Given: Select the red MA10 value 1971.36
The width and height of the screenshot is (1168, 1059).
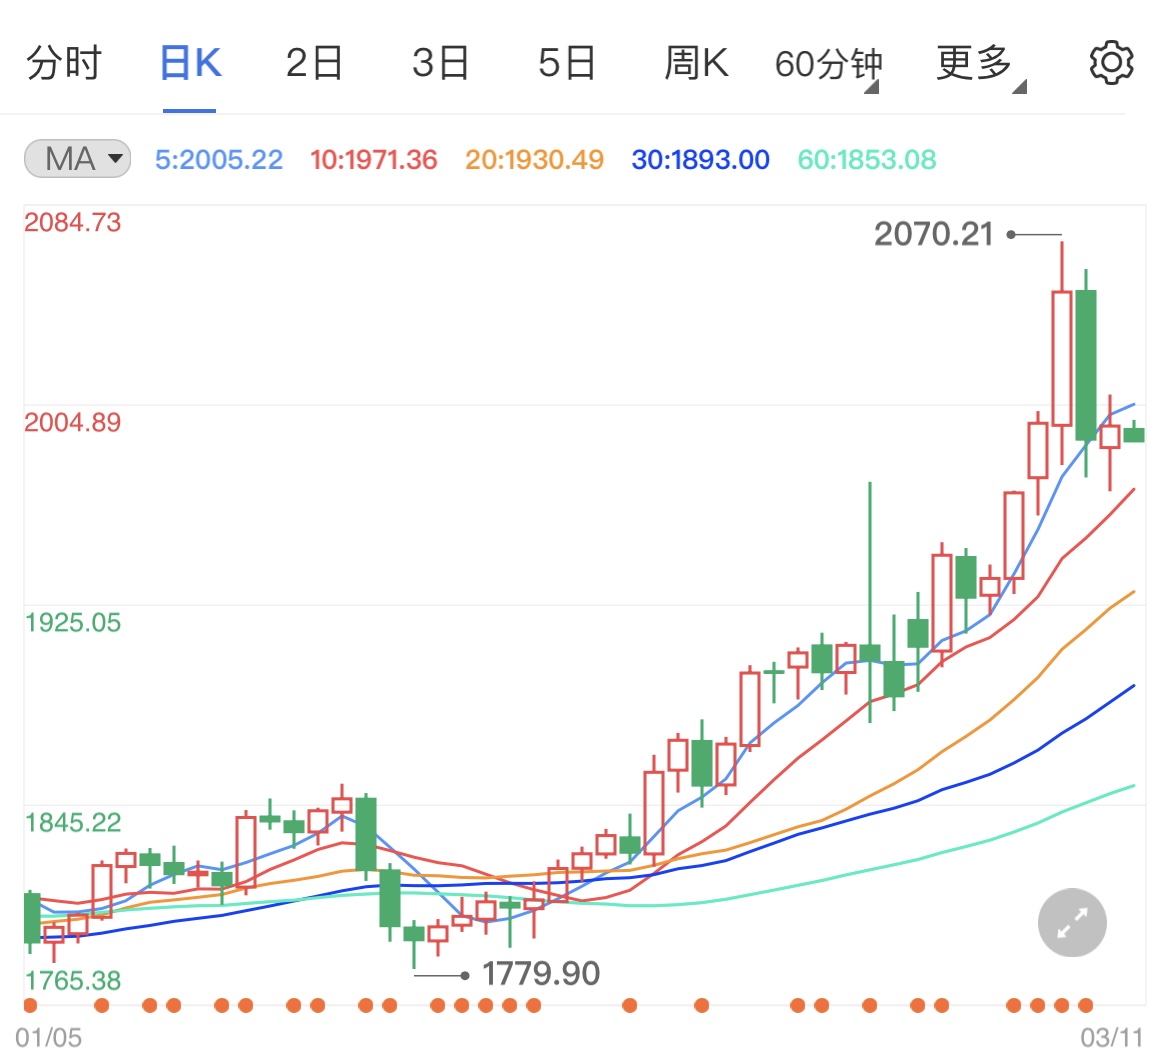Looking at the screenshot, I should [373, 160].
